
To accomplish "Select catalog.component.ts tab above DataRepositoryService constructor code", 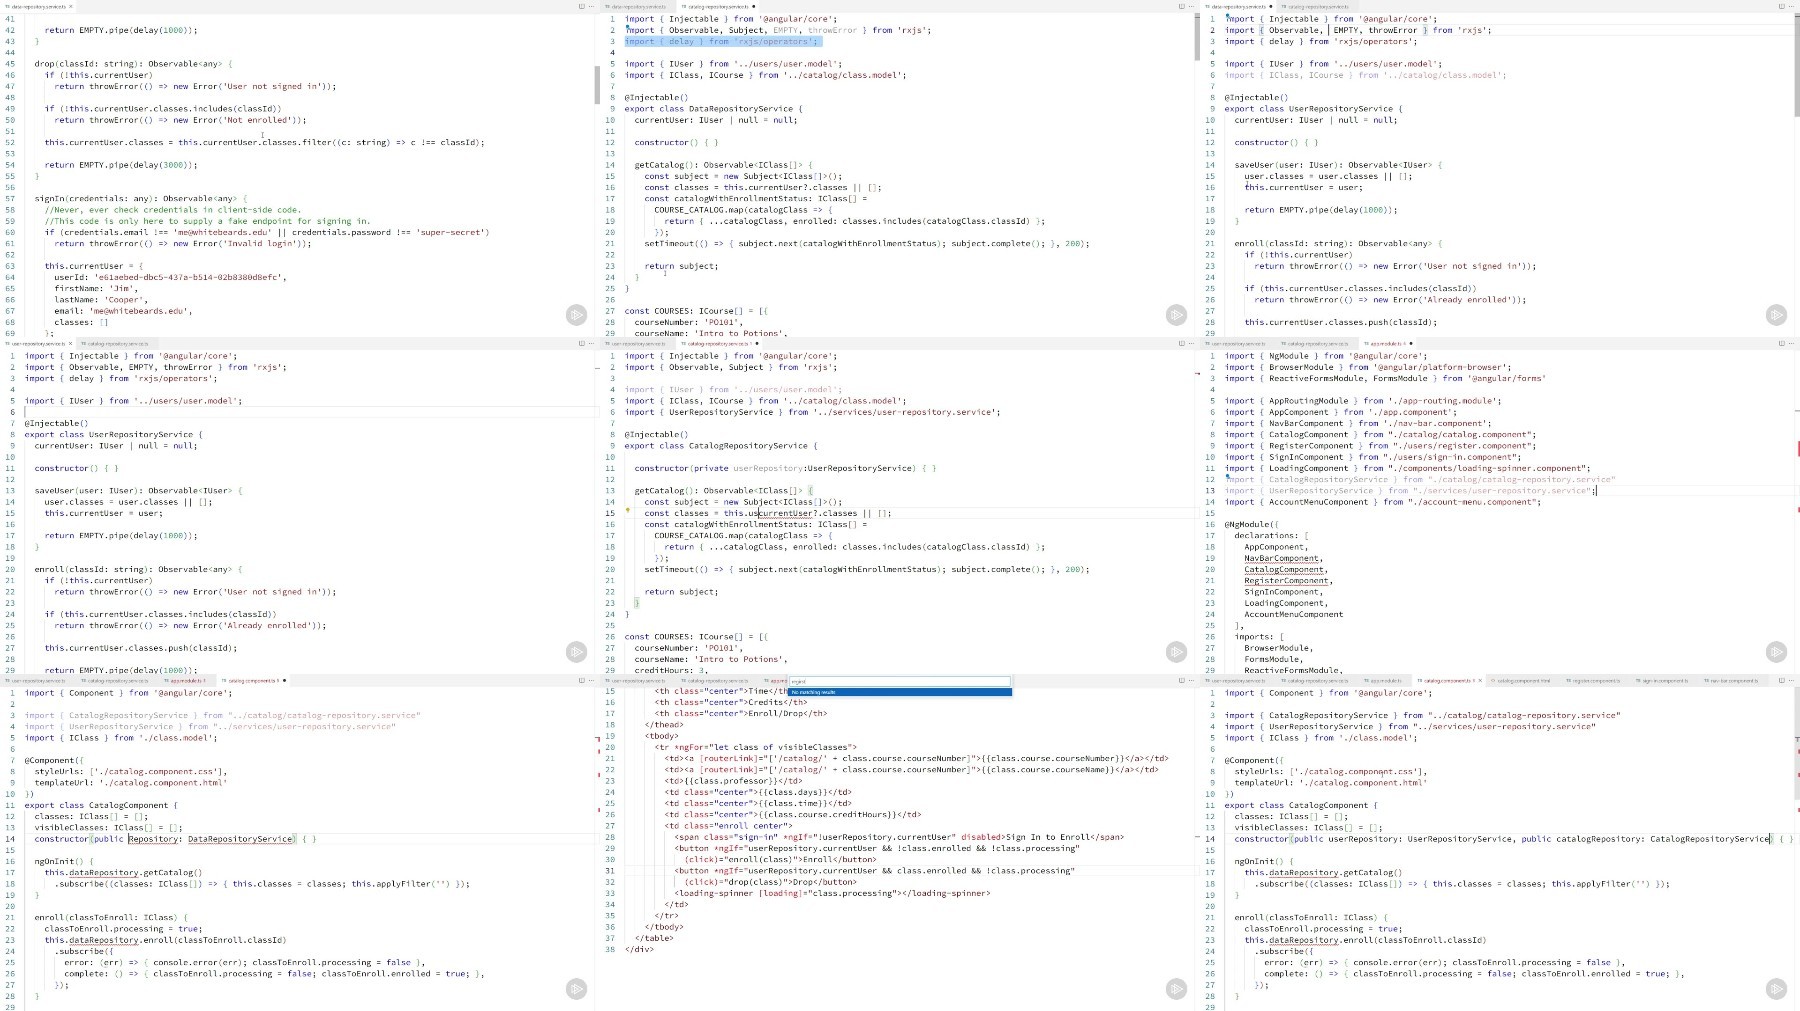I will [253, 681].
